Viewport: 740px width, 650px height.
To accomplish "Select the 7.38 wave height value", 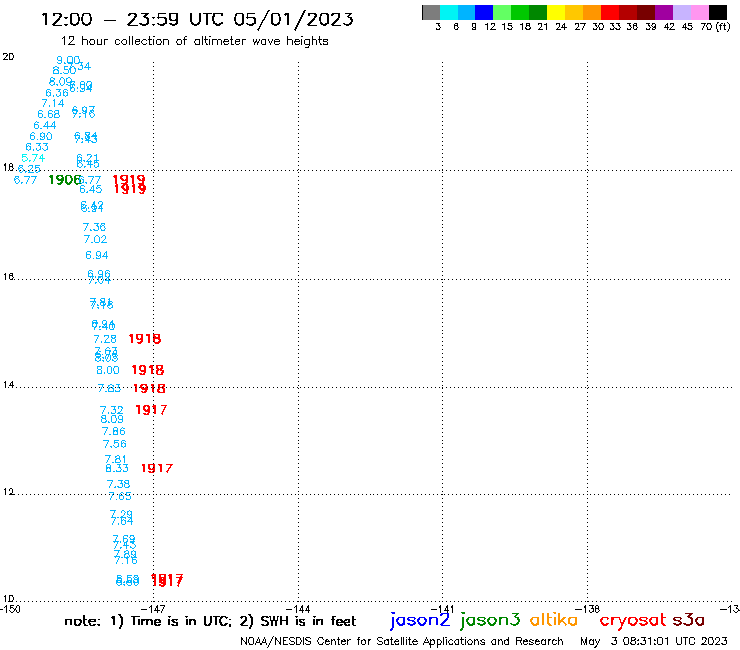I will tap(118, 484).
